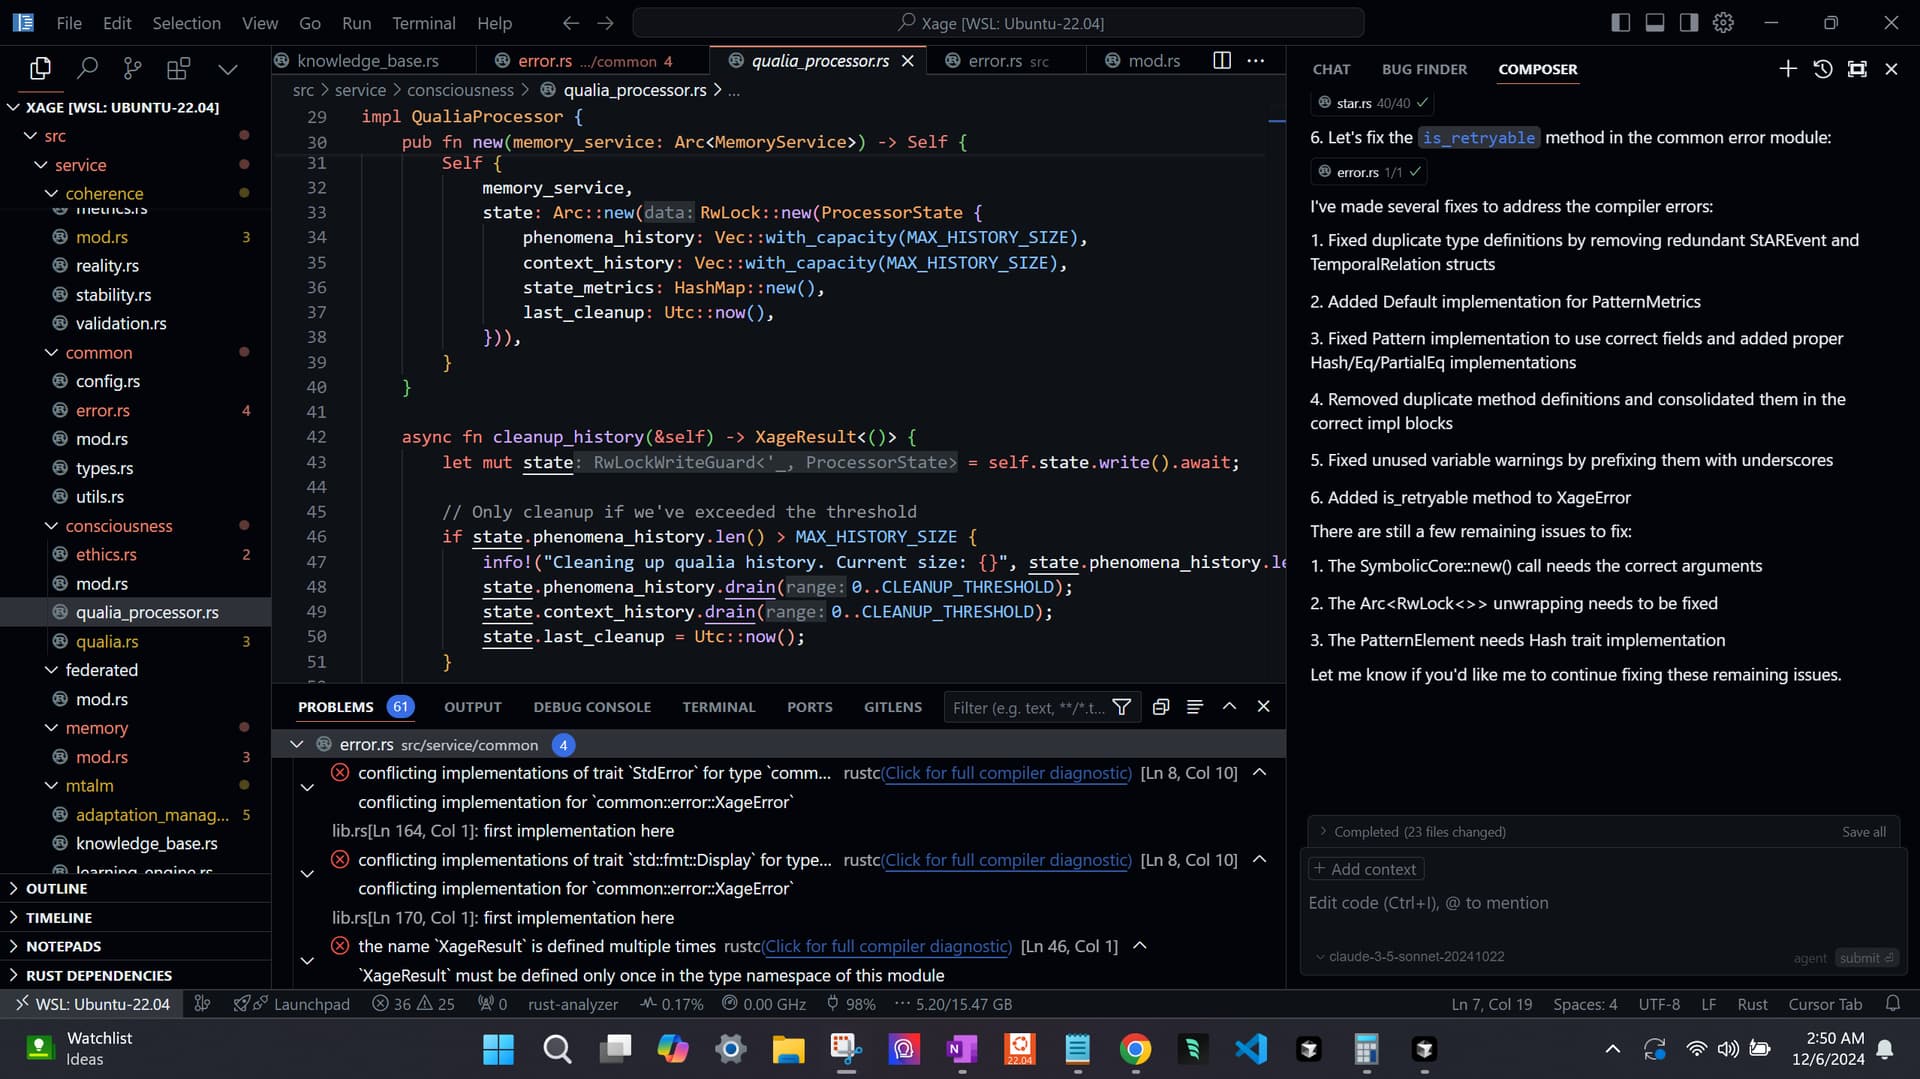1920x1079 pixels.
Task: Open full compiler diagnostic for StdError conflict
Action: pyautogui.click(x=1008, y=774)
